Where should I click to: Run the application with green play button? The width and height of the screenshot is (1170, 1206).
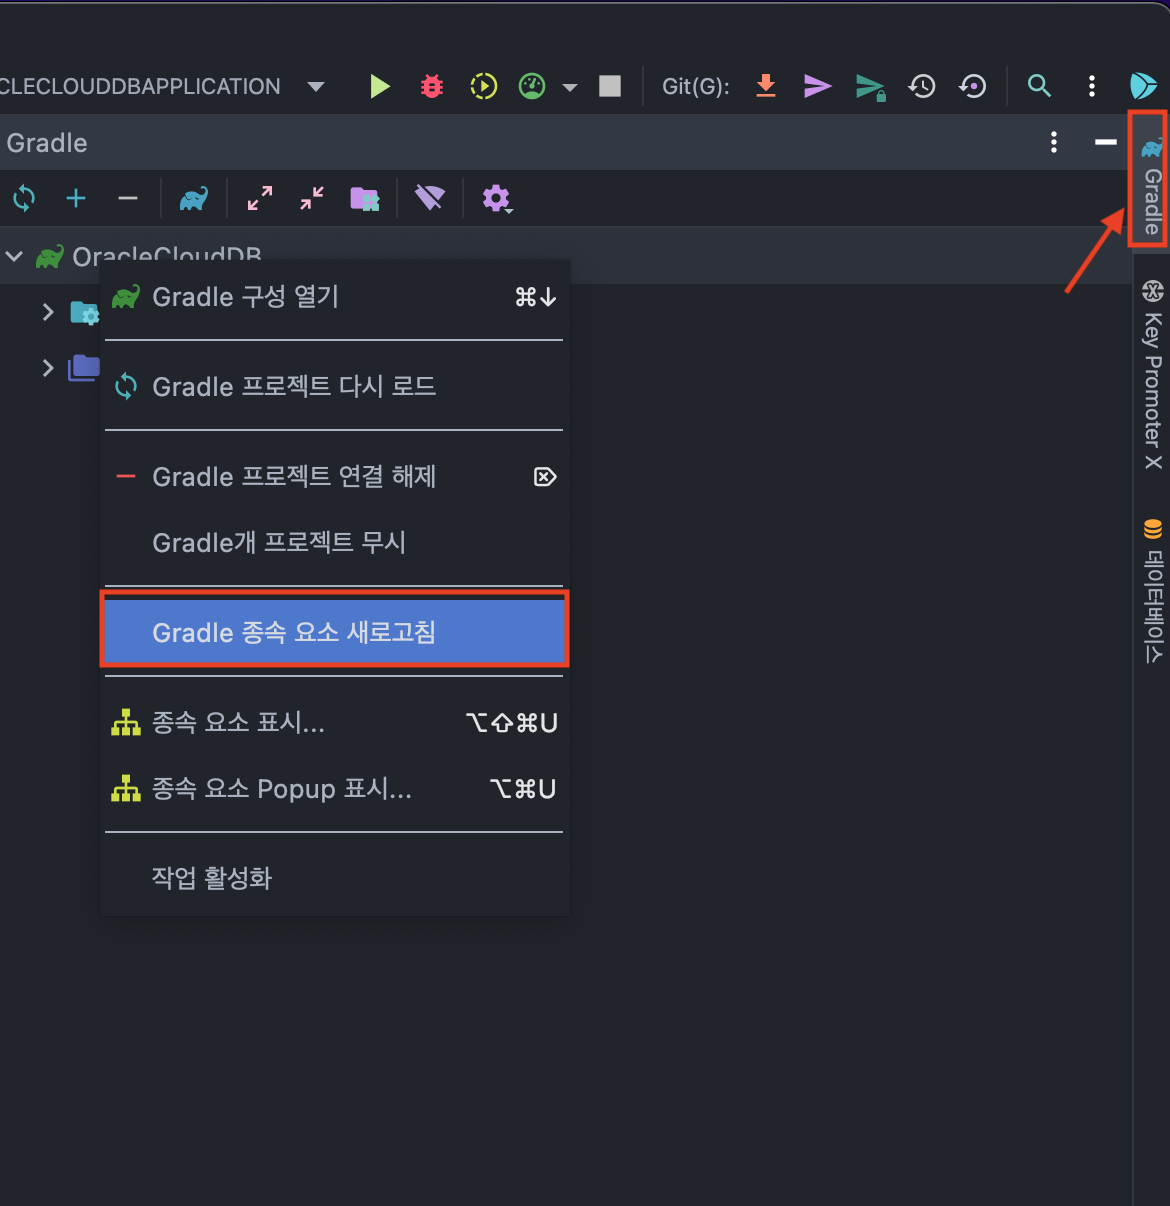[380, 86]
